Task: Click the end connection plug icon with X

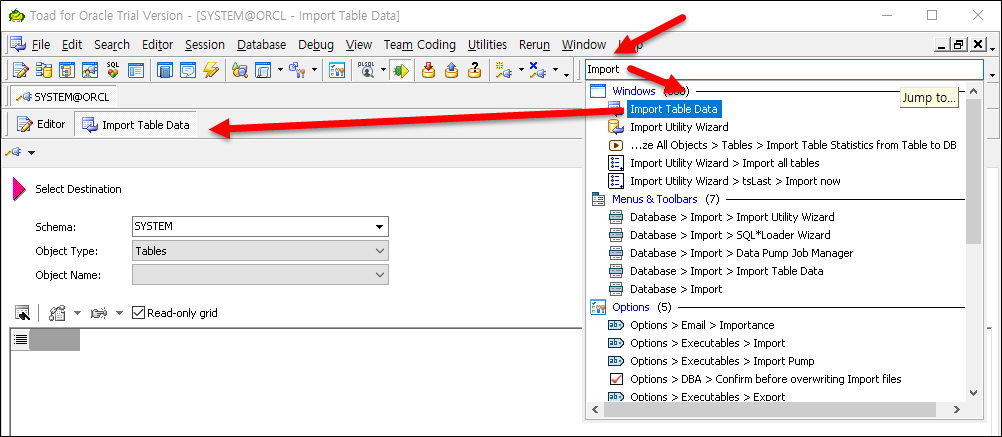Action: [x=537, y=70]
